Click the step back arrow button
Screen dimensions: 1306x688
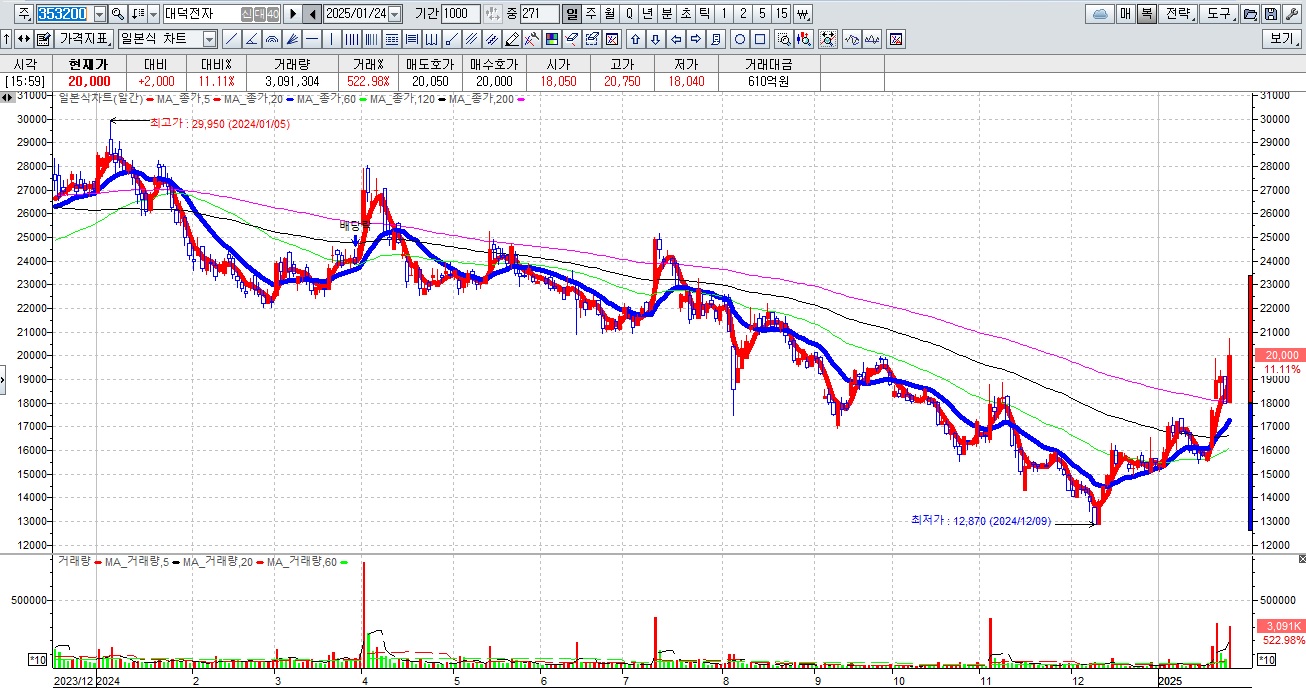(x=312, y=14)
